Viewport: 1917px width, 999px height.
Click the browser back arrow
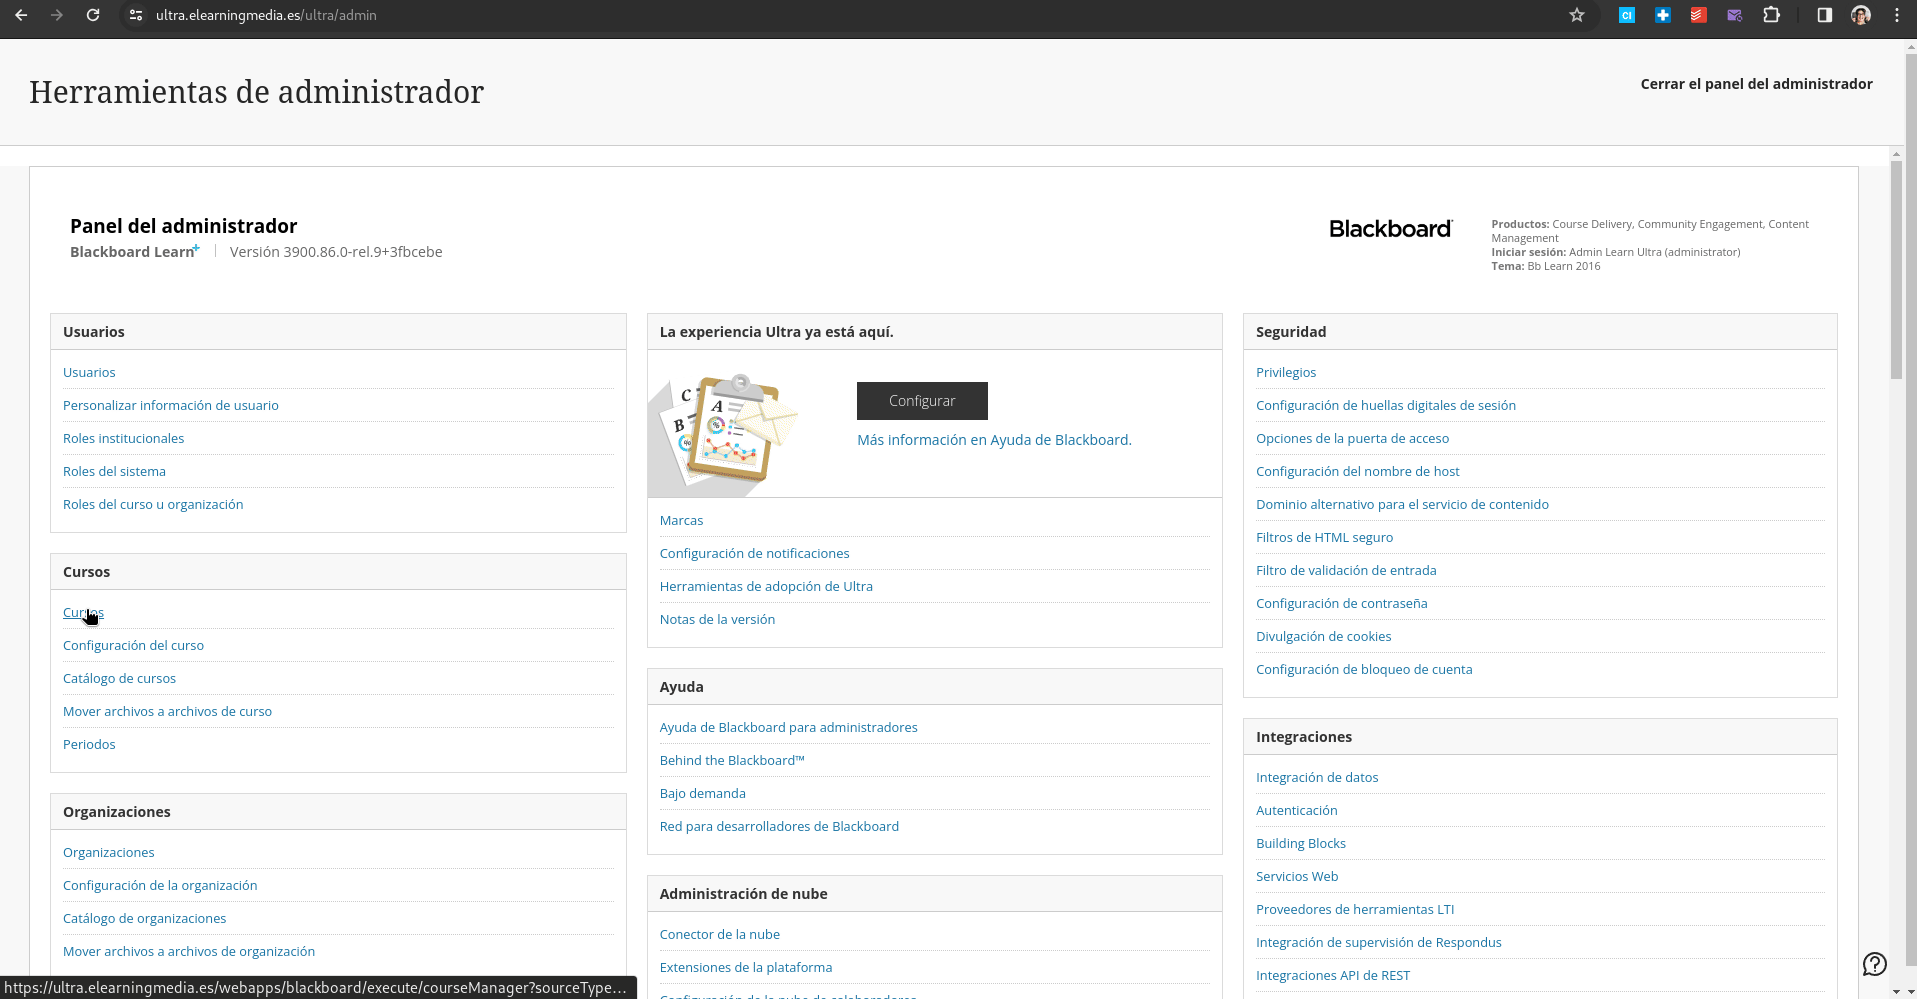(x=21, y=15)
